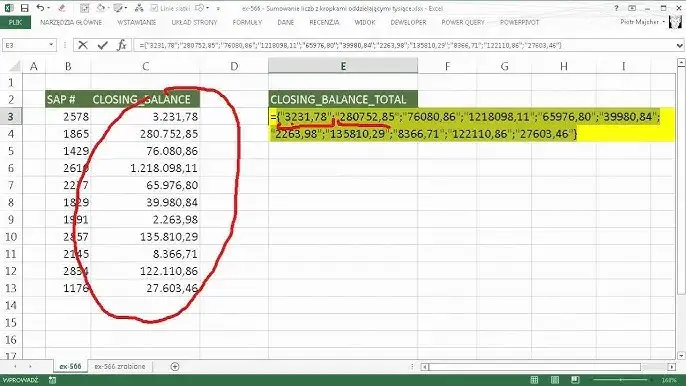Switch to Page Break Preview
The image size is (686, 386).
575,380
